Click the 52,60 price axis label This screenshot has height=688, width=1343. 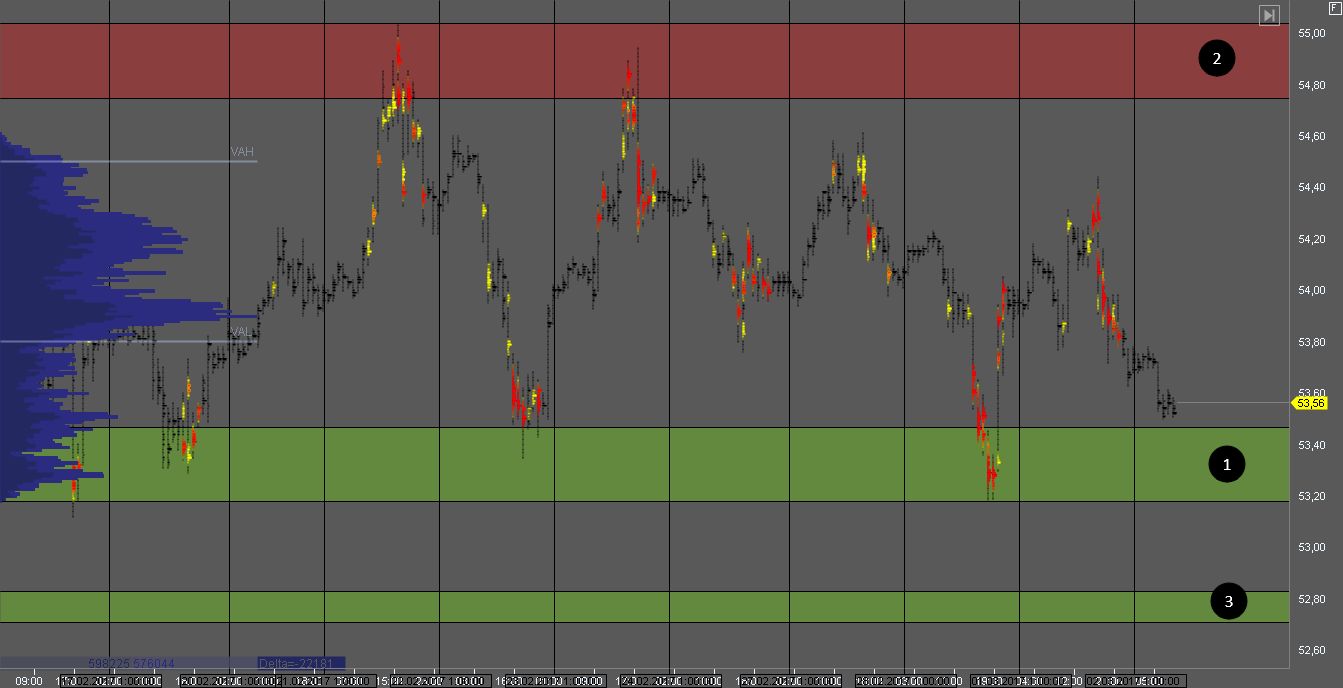point(1311,650)
